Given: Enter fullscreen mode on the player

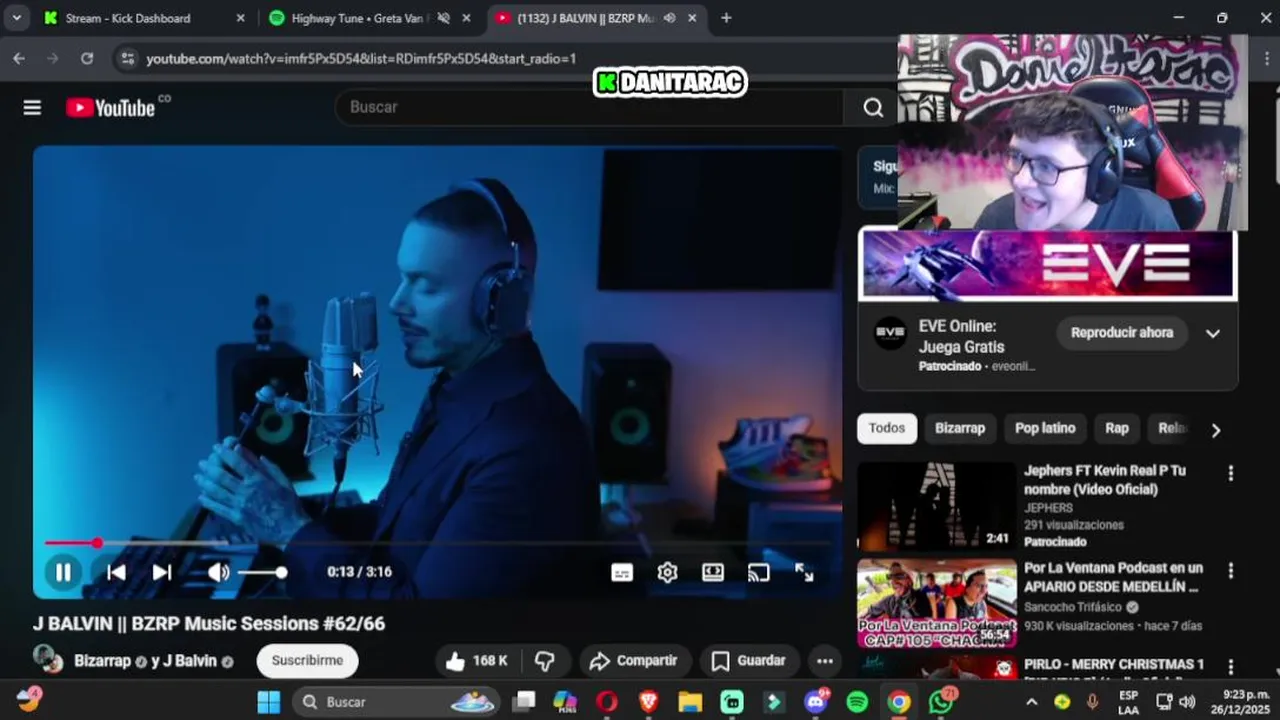Looking at the screenshot, I should click(x=804, y=572).
